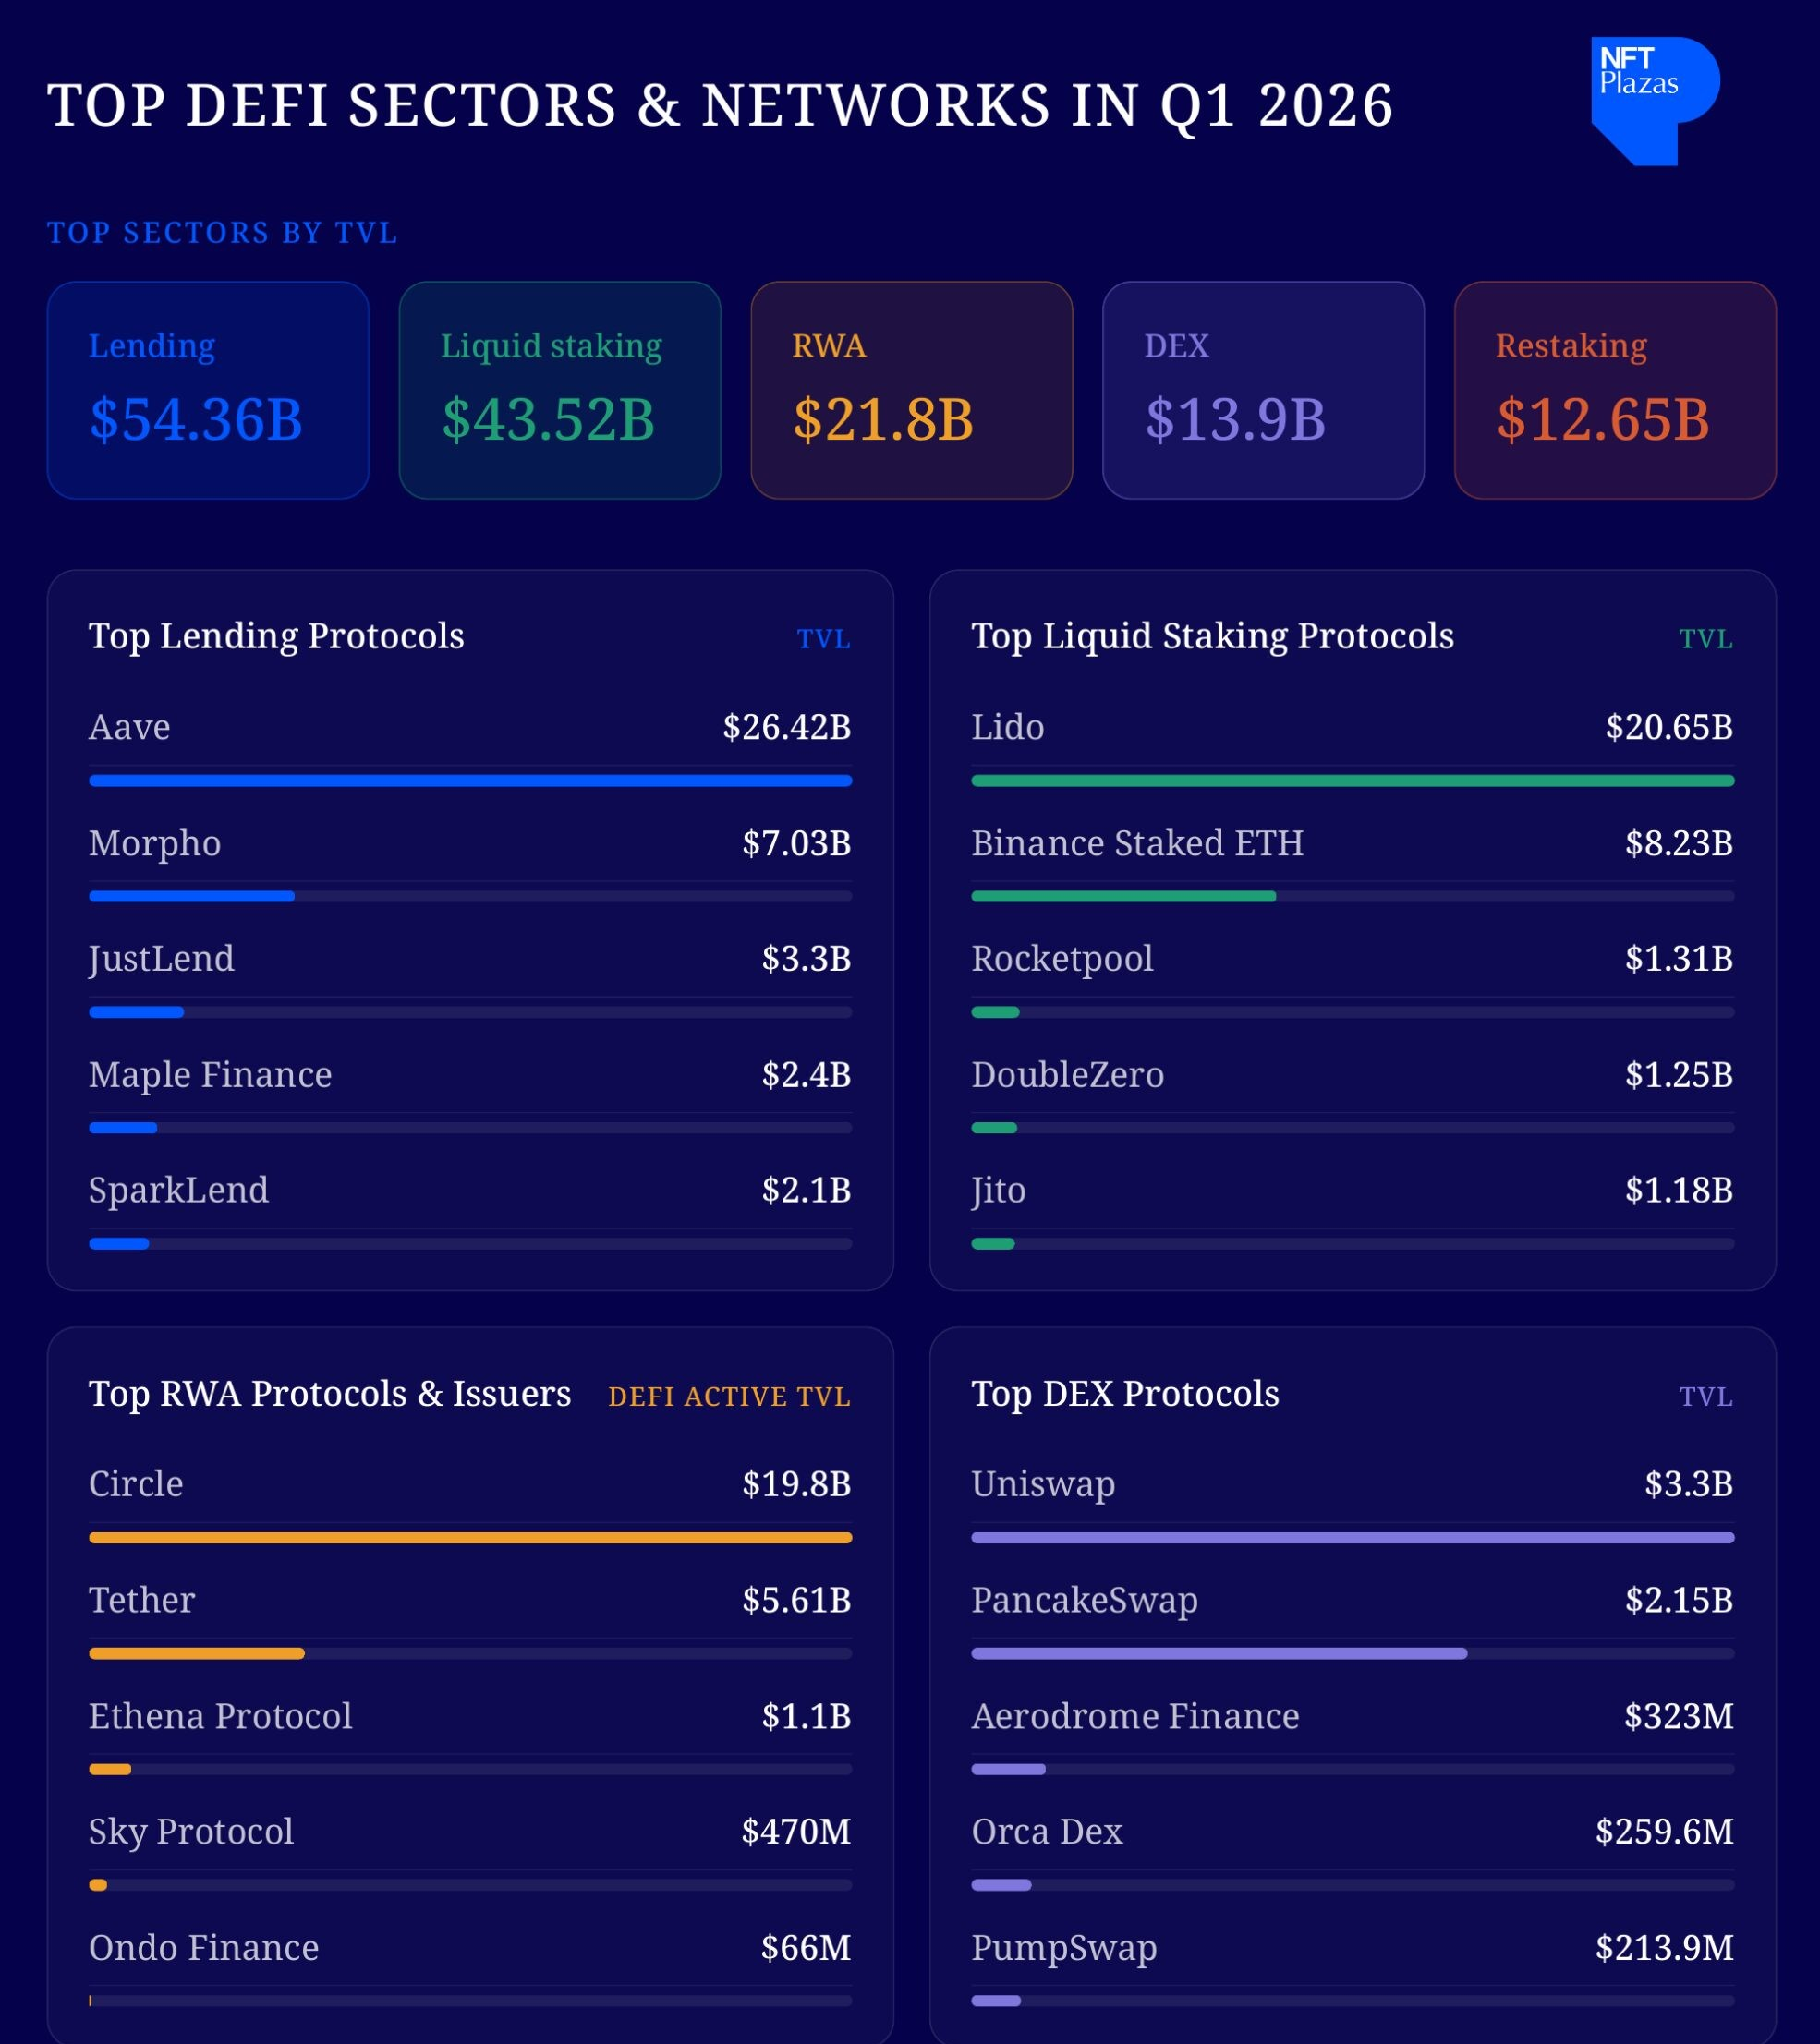Click the Aerodrome Finance entry
1820x2044 pixels.
[x=1134, y=1716]
